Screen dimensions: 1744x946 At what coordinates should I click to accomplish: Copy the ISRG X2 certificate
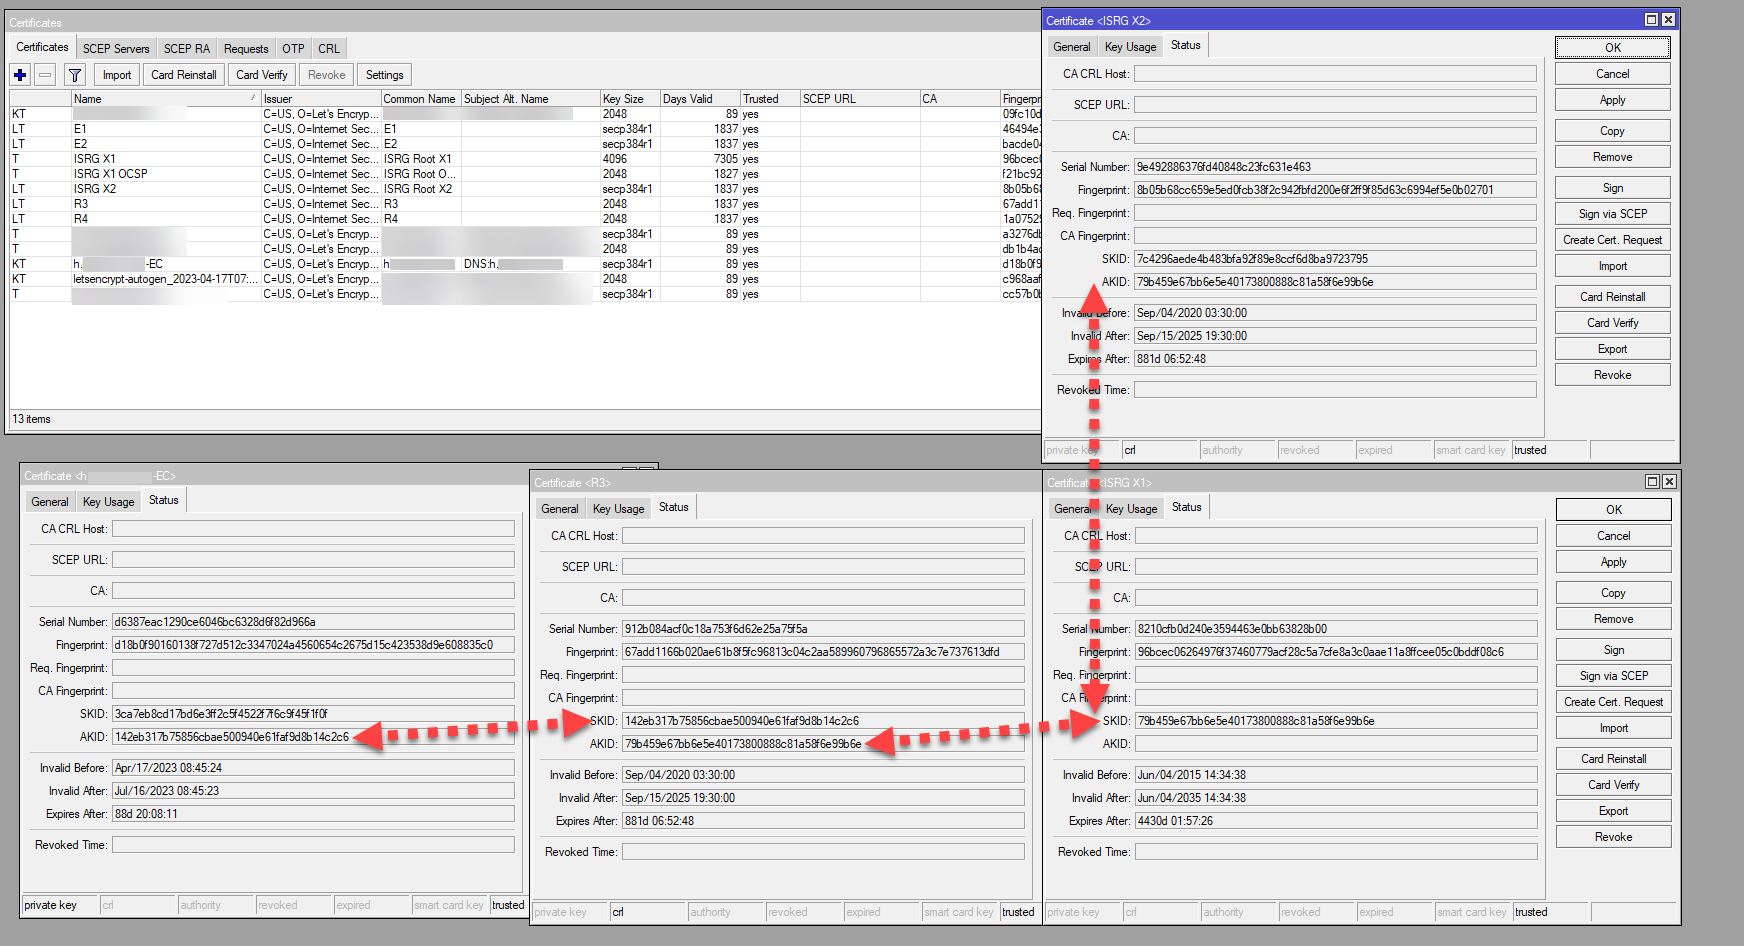point(1613,131)
